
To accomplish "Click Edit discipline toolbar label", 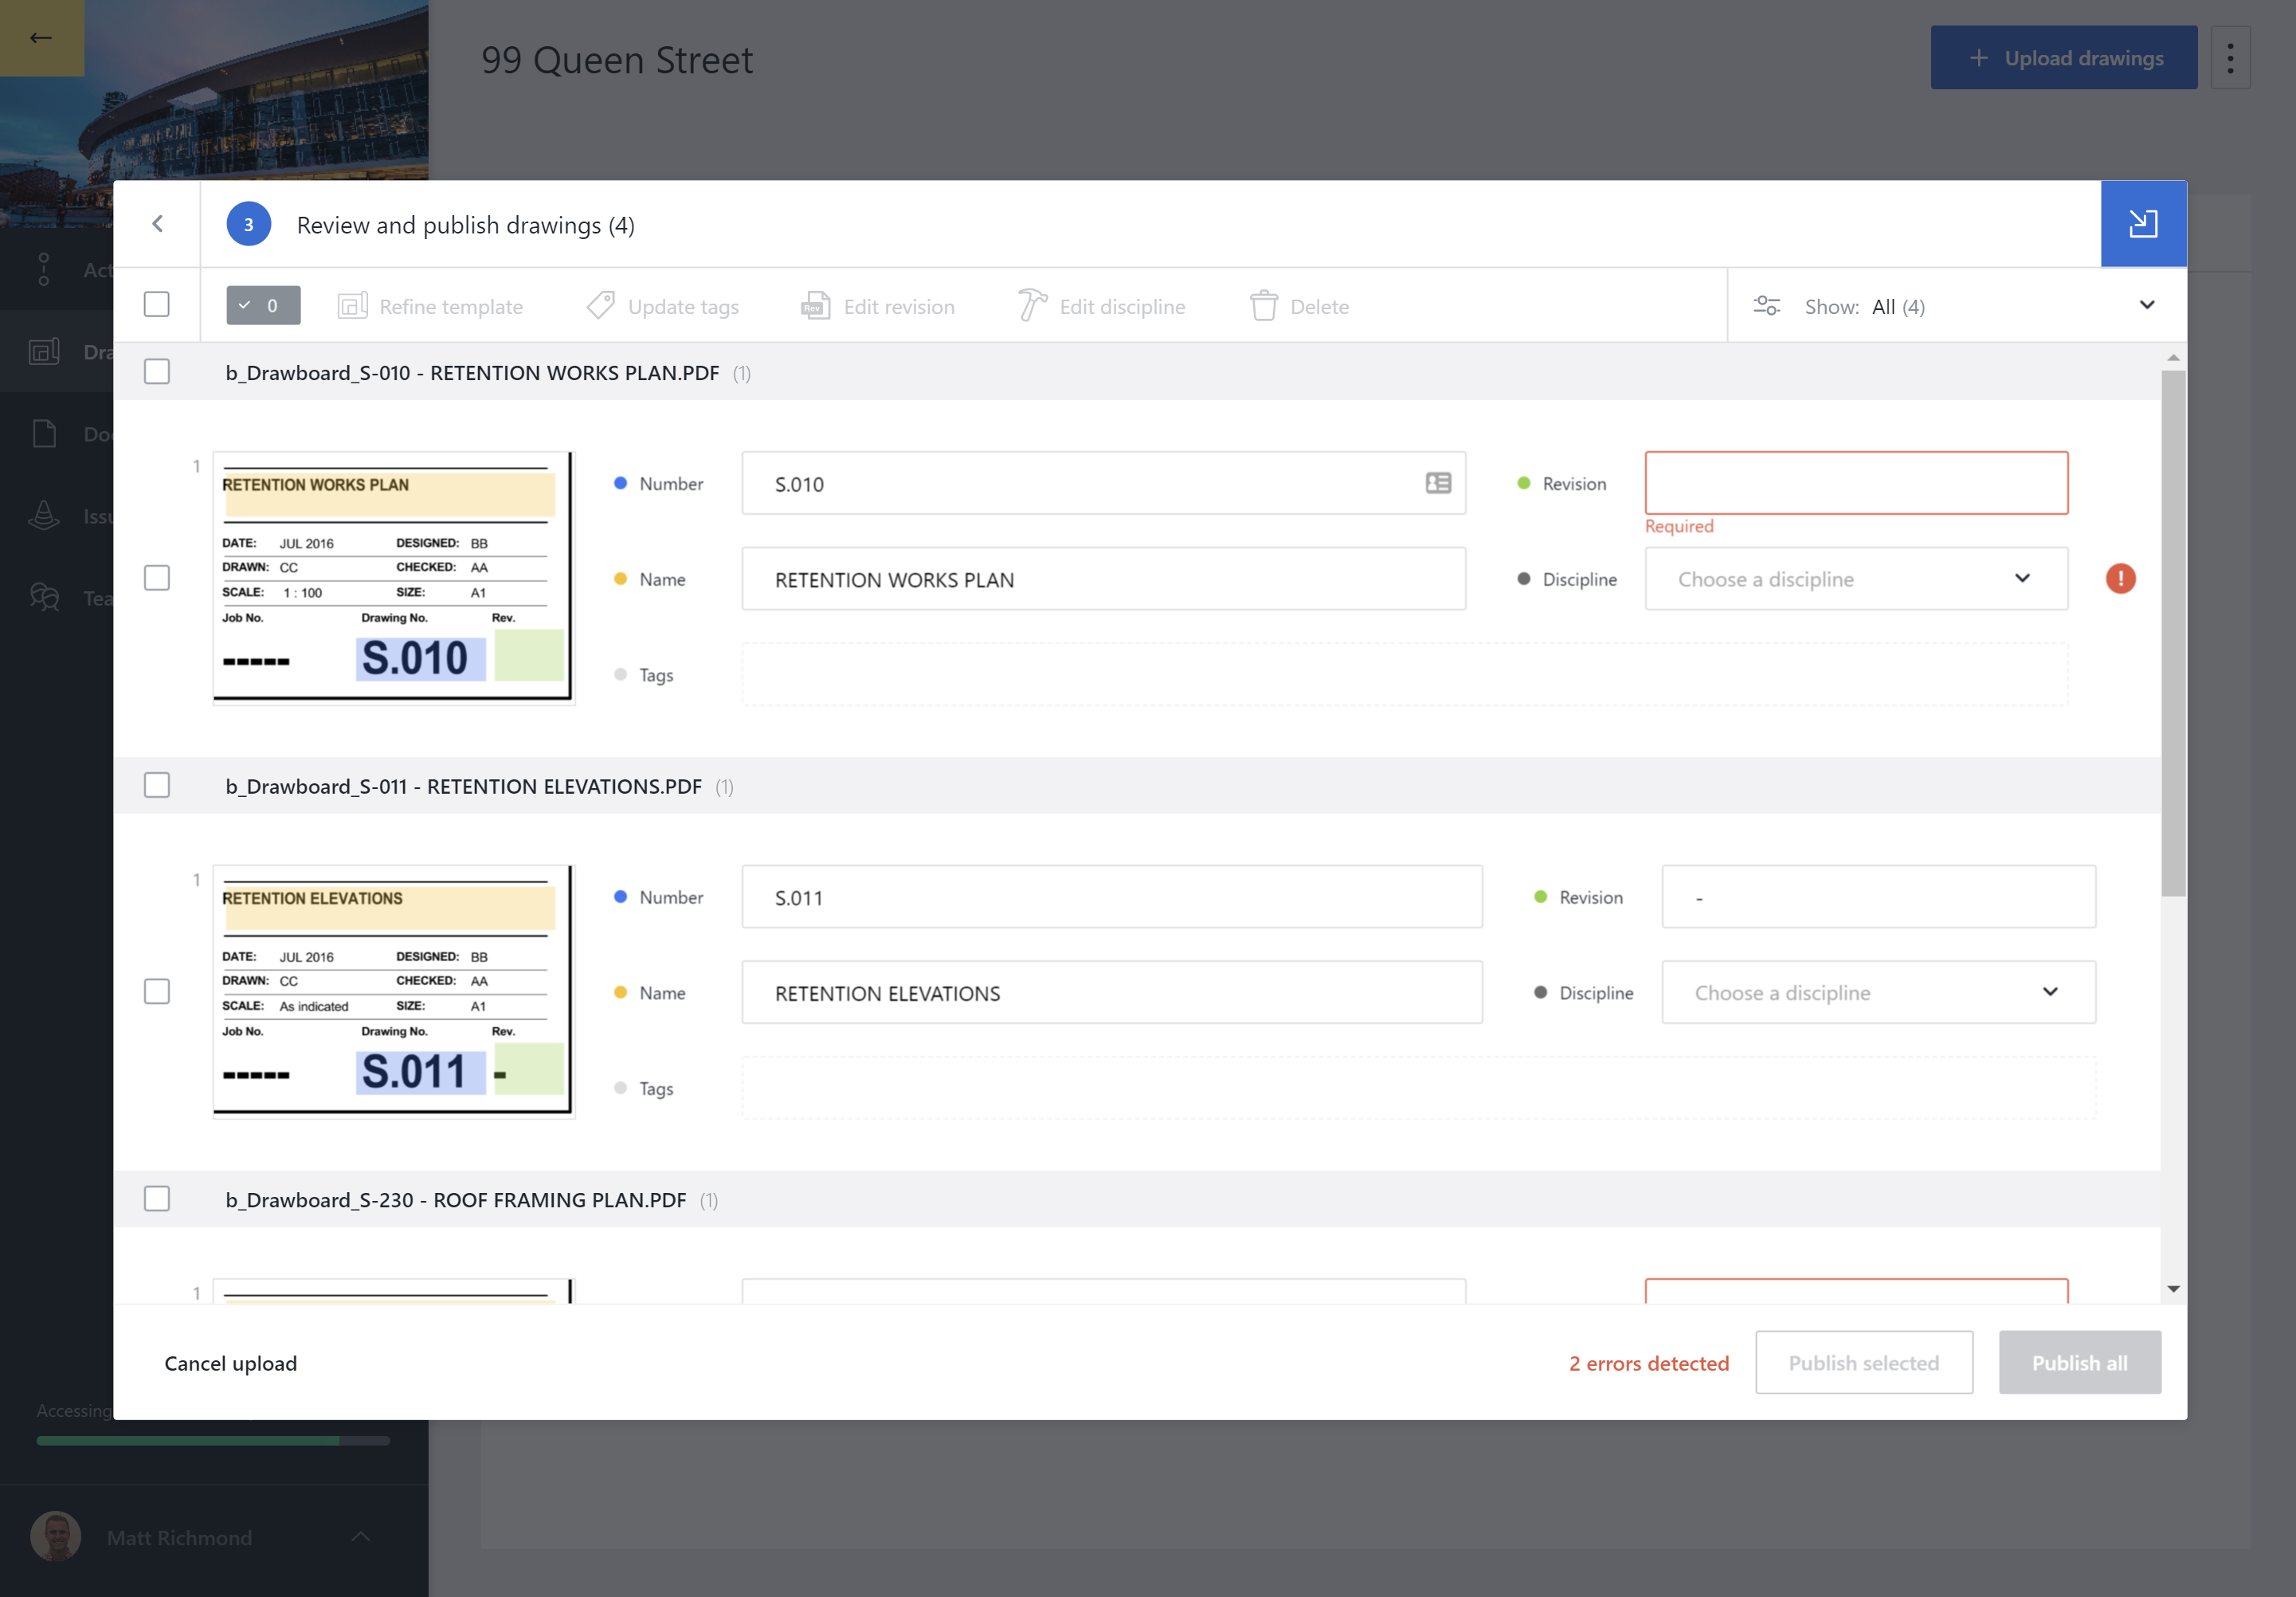I will tap(1122, 307).
